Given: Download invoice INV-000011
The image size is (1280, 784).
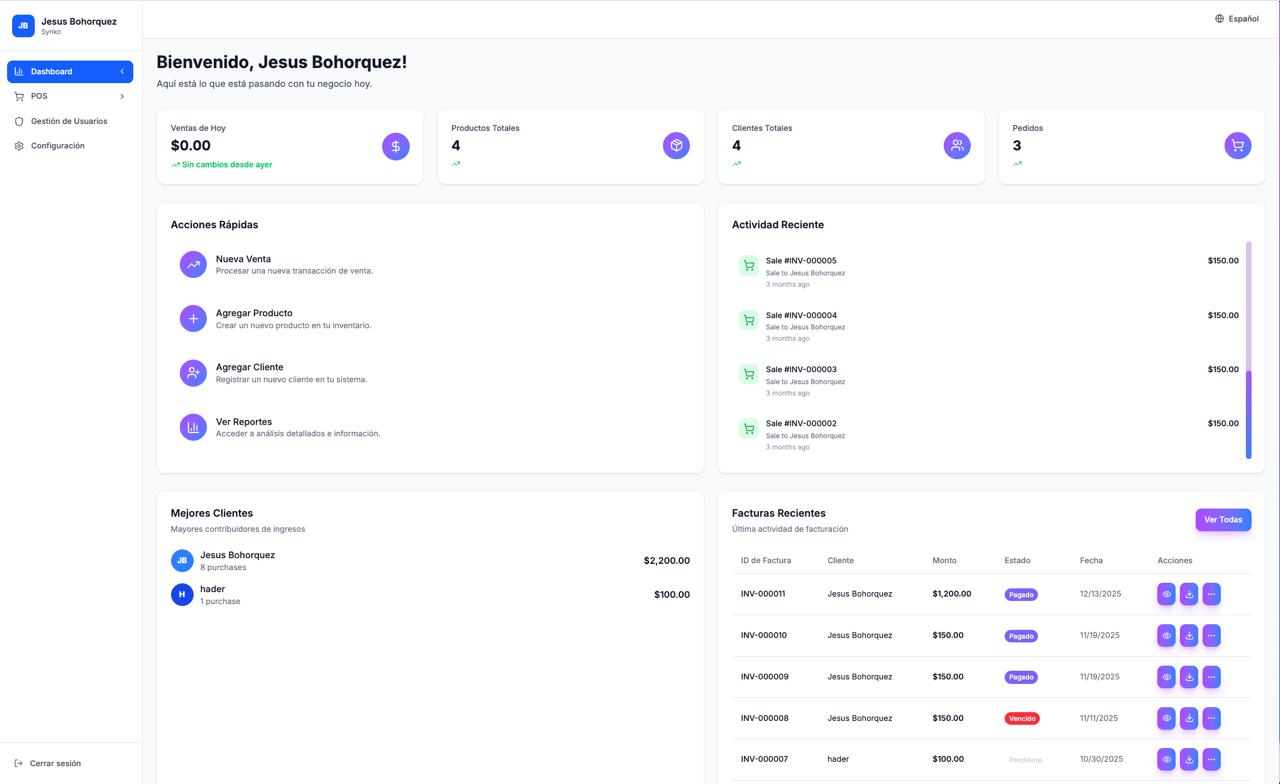Looking at the screenshot, I should 1189,594.
